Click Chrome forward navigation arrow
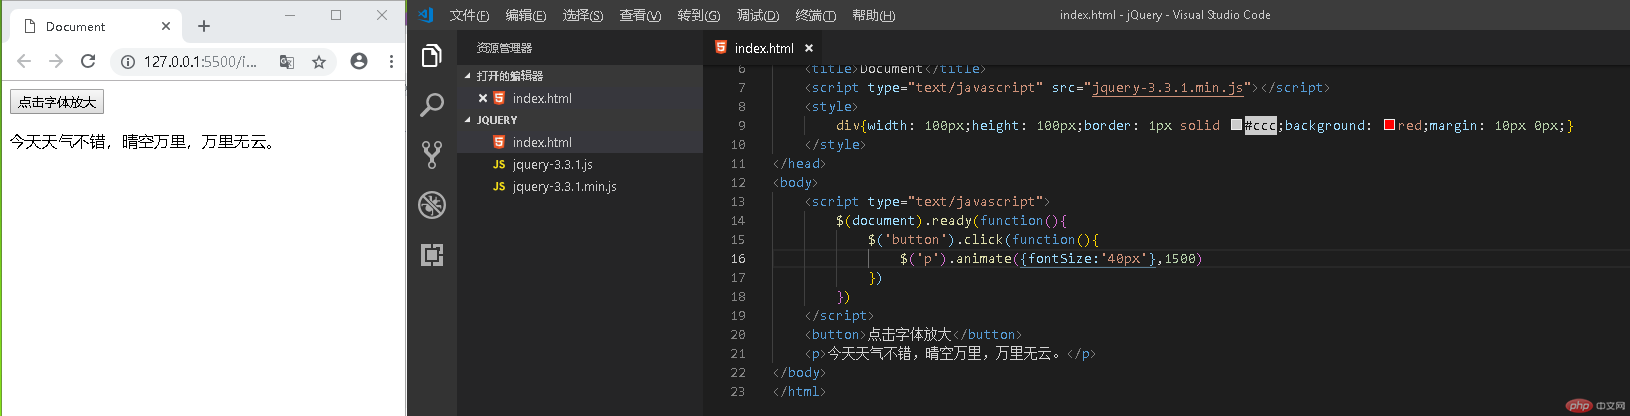Image resolution: width=1630 pixels, height=416 pixels. 56,61
